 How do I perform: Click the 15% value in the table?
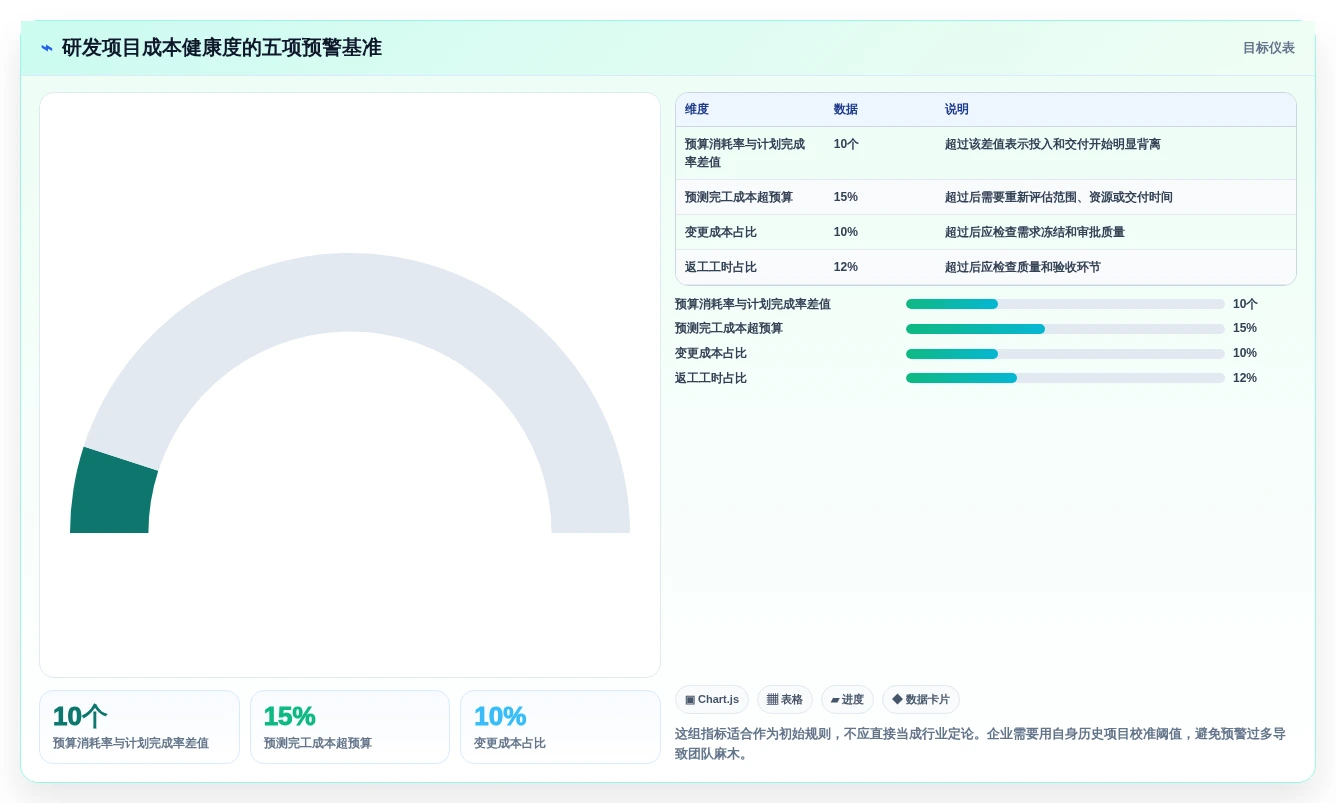click(846, 197)
